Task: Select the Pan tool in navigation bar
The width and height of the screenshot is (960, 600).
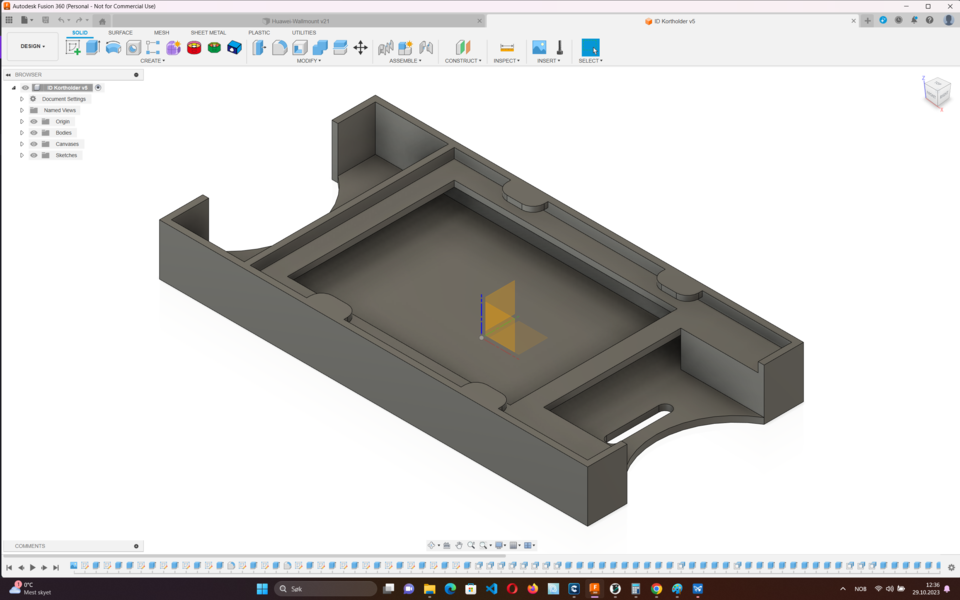Action: tap(459, 545)
